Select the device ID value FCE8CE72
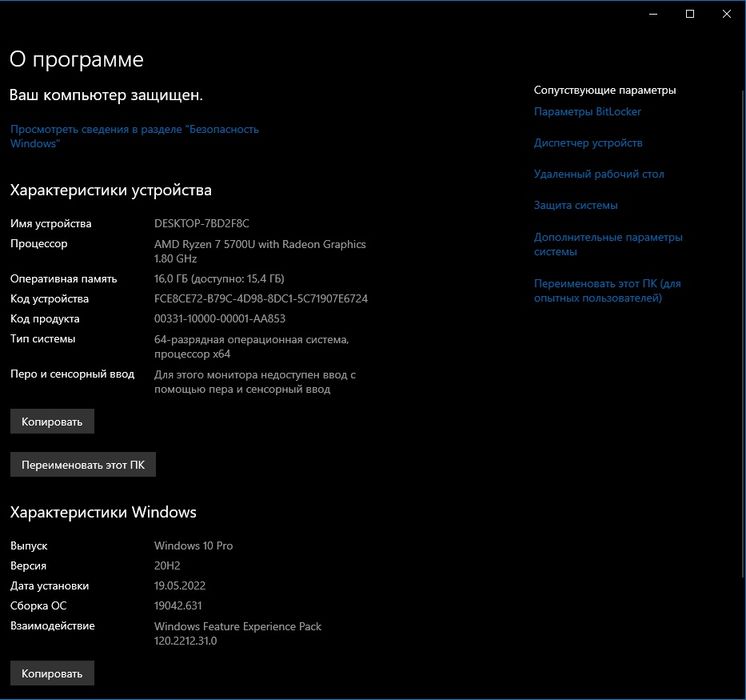The image size is (746, 700). click(x=261, y=299)
